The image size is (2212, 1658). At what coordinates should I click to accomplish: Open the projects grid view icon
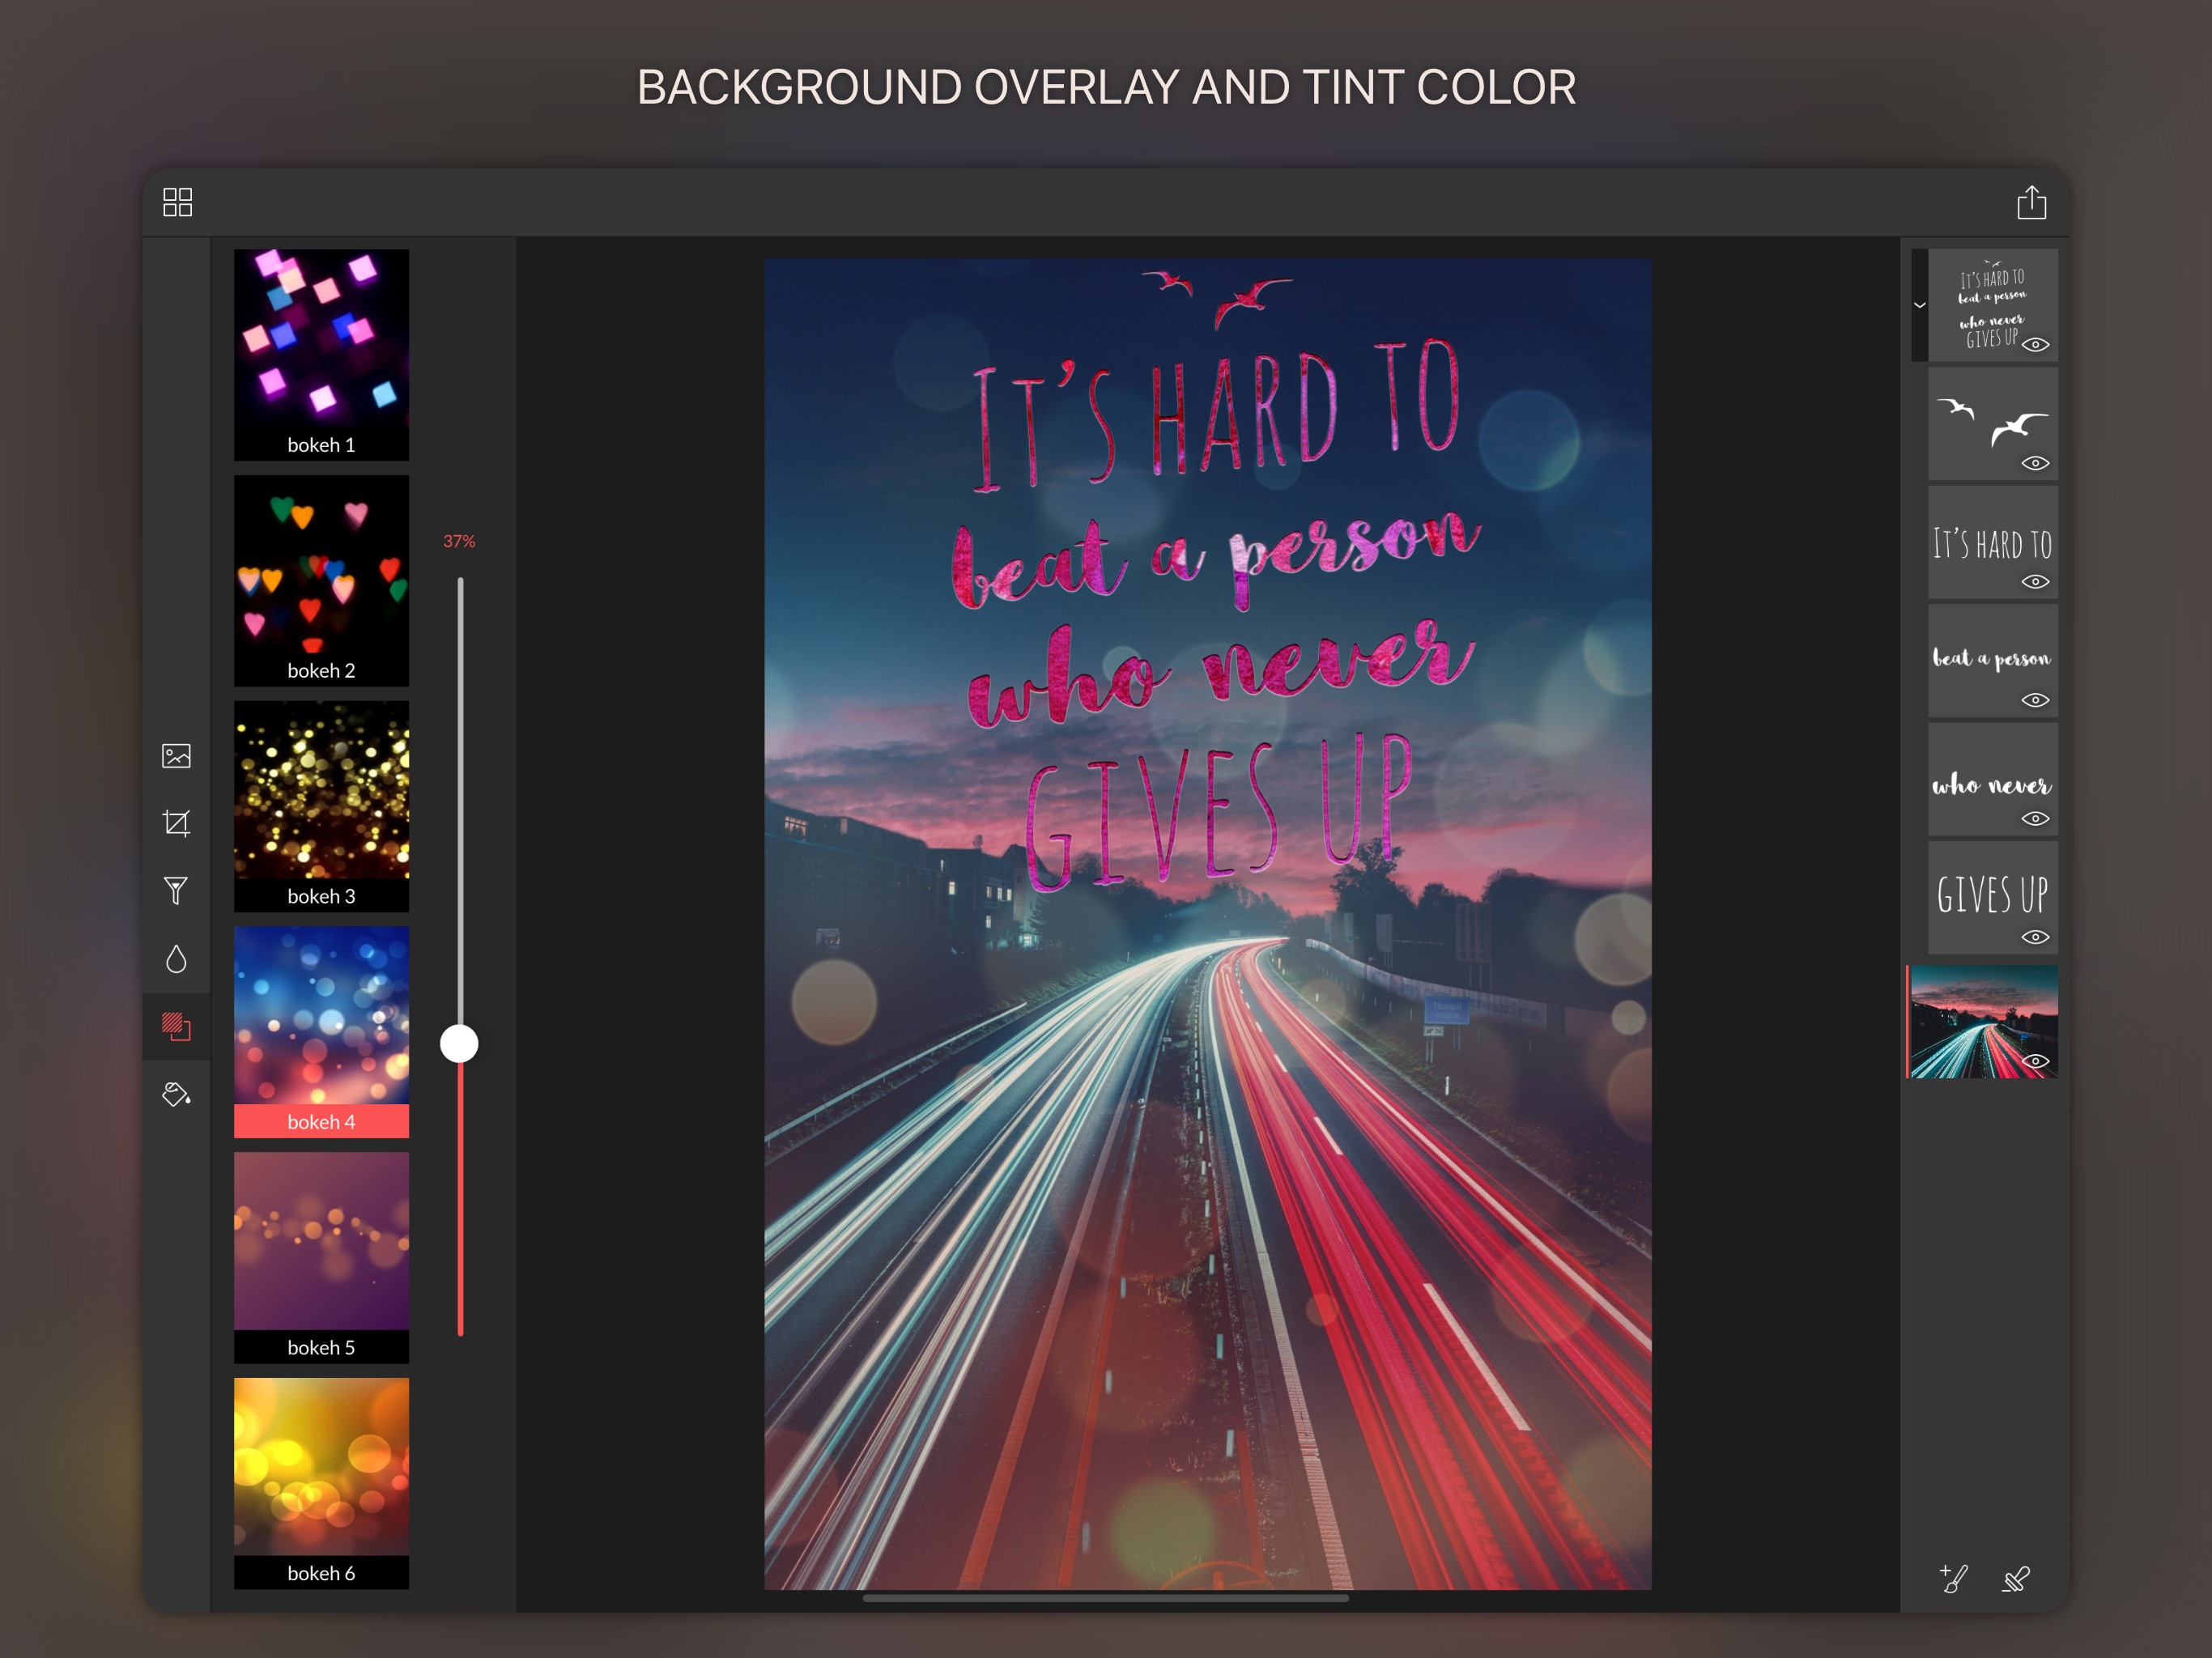[178, 202]
